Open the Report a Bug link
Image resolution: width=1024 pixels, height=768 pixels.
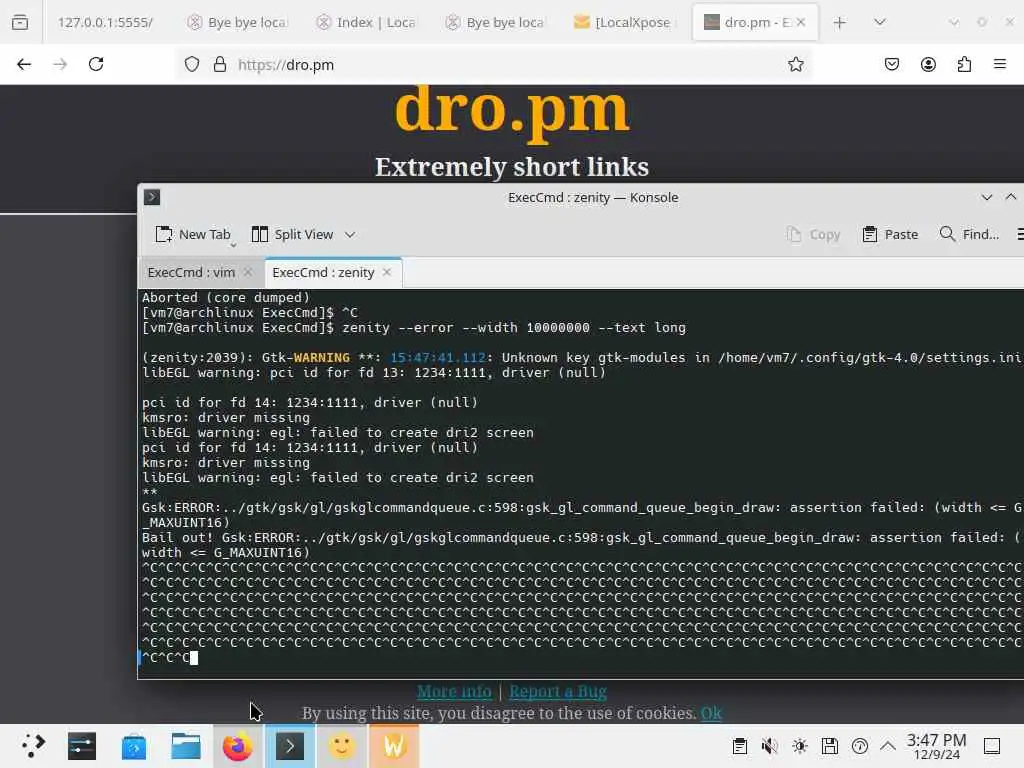[x=558, y=692]
